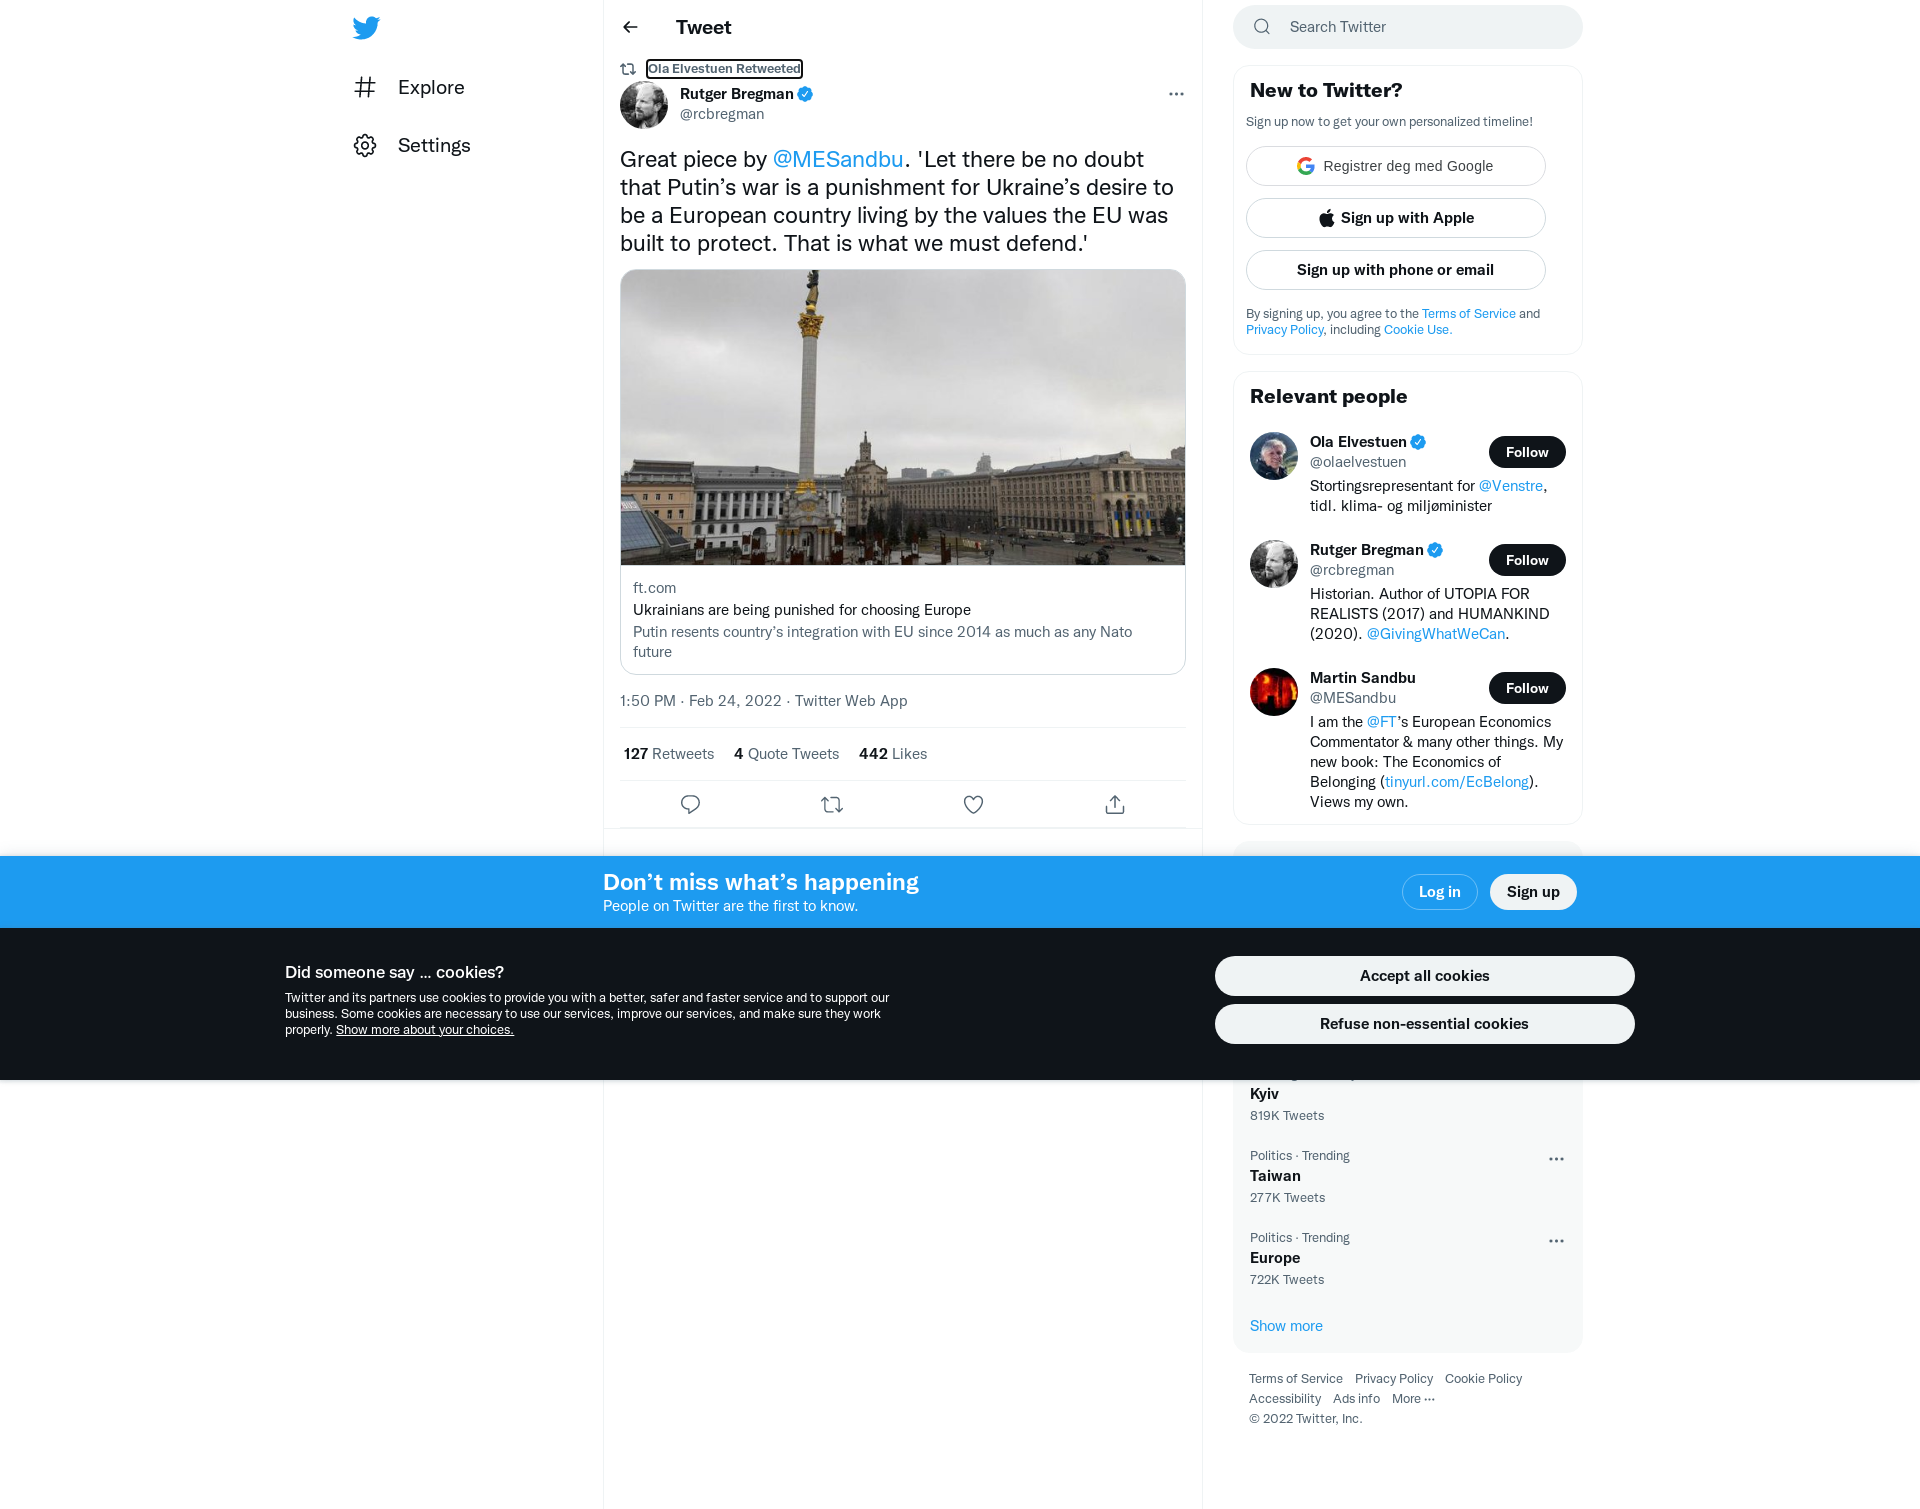Open Explore via hashtag icon
This screenshot has height=1509, width=1920.
coord(365,87)
